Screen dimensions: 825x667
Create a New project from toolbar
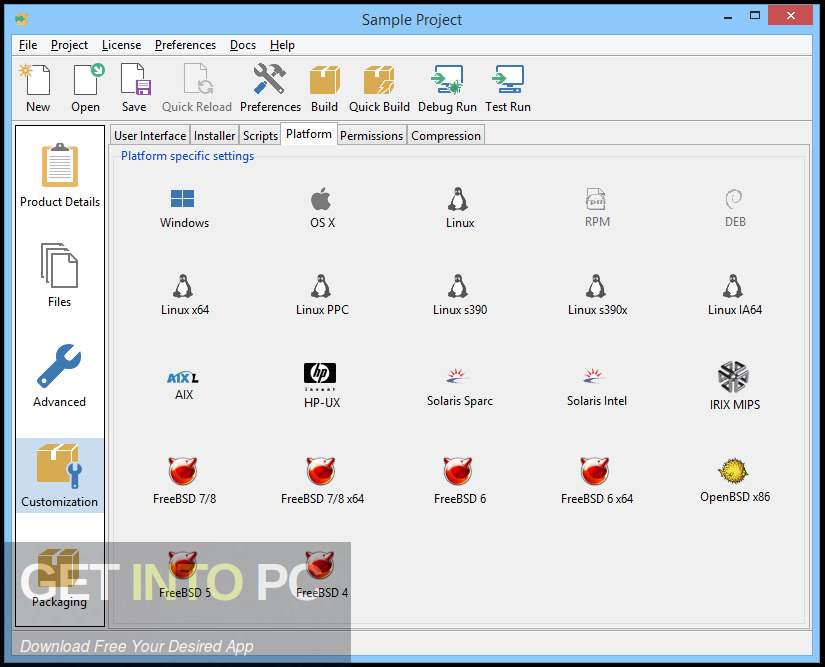coord(37,88)
